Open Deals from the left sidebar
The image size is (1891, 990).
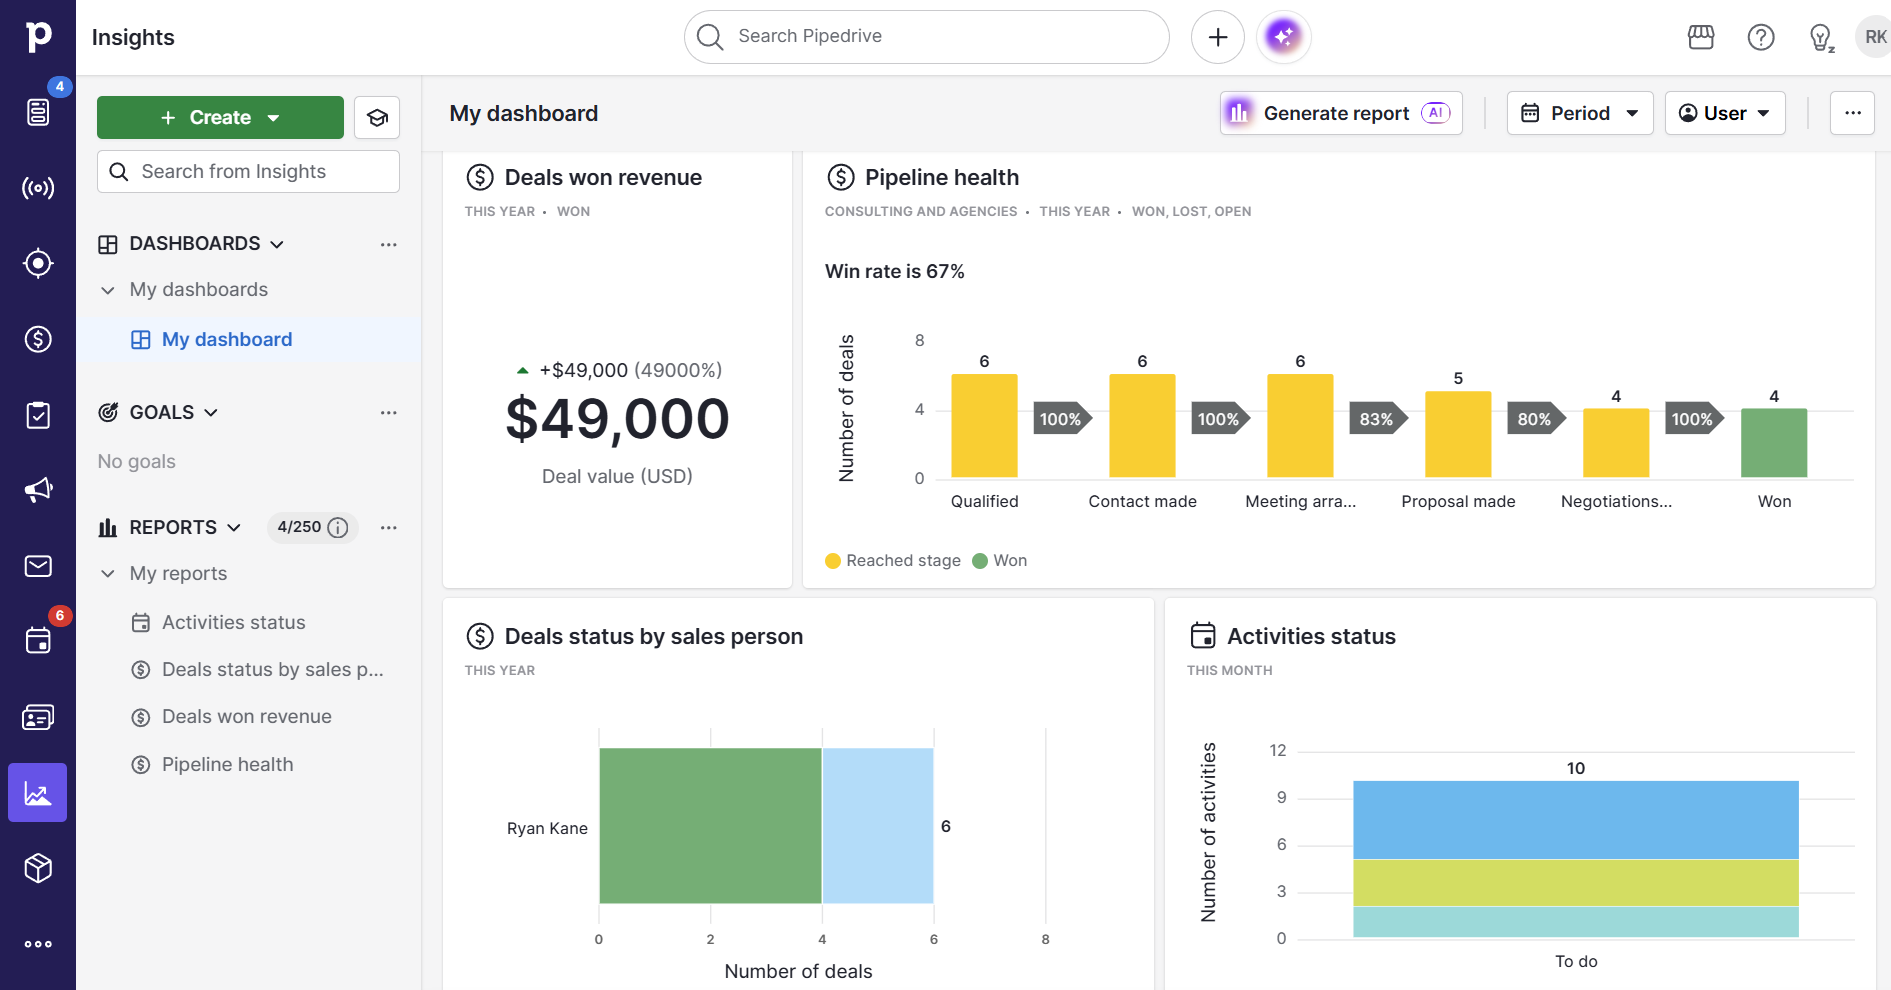tap(38, 339)
